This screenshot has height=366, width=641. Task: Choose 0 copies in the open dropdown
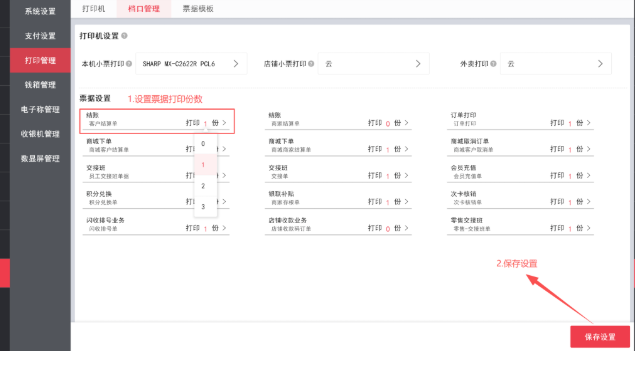pyautogui.click(x=205, y=144)
